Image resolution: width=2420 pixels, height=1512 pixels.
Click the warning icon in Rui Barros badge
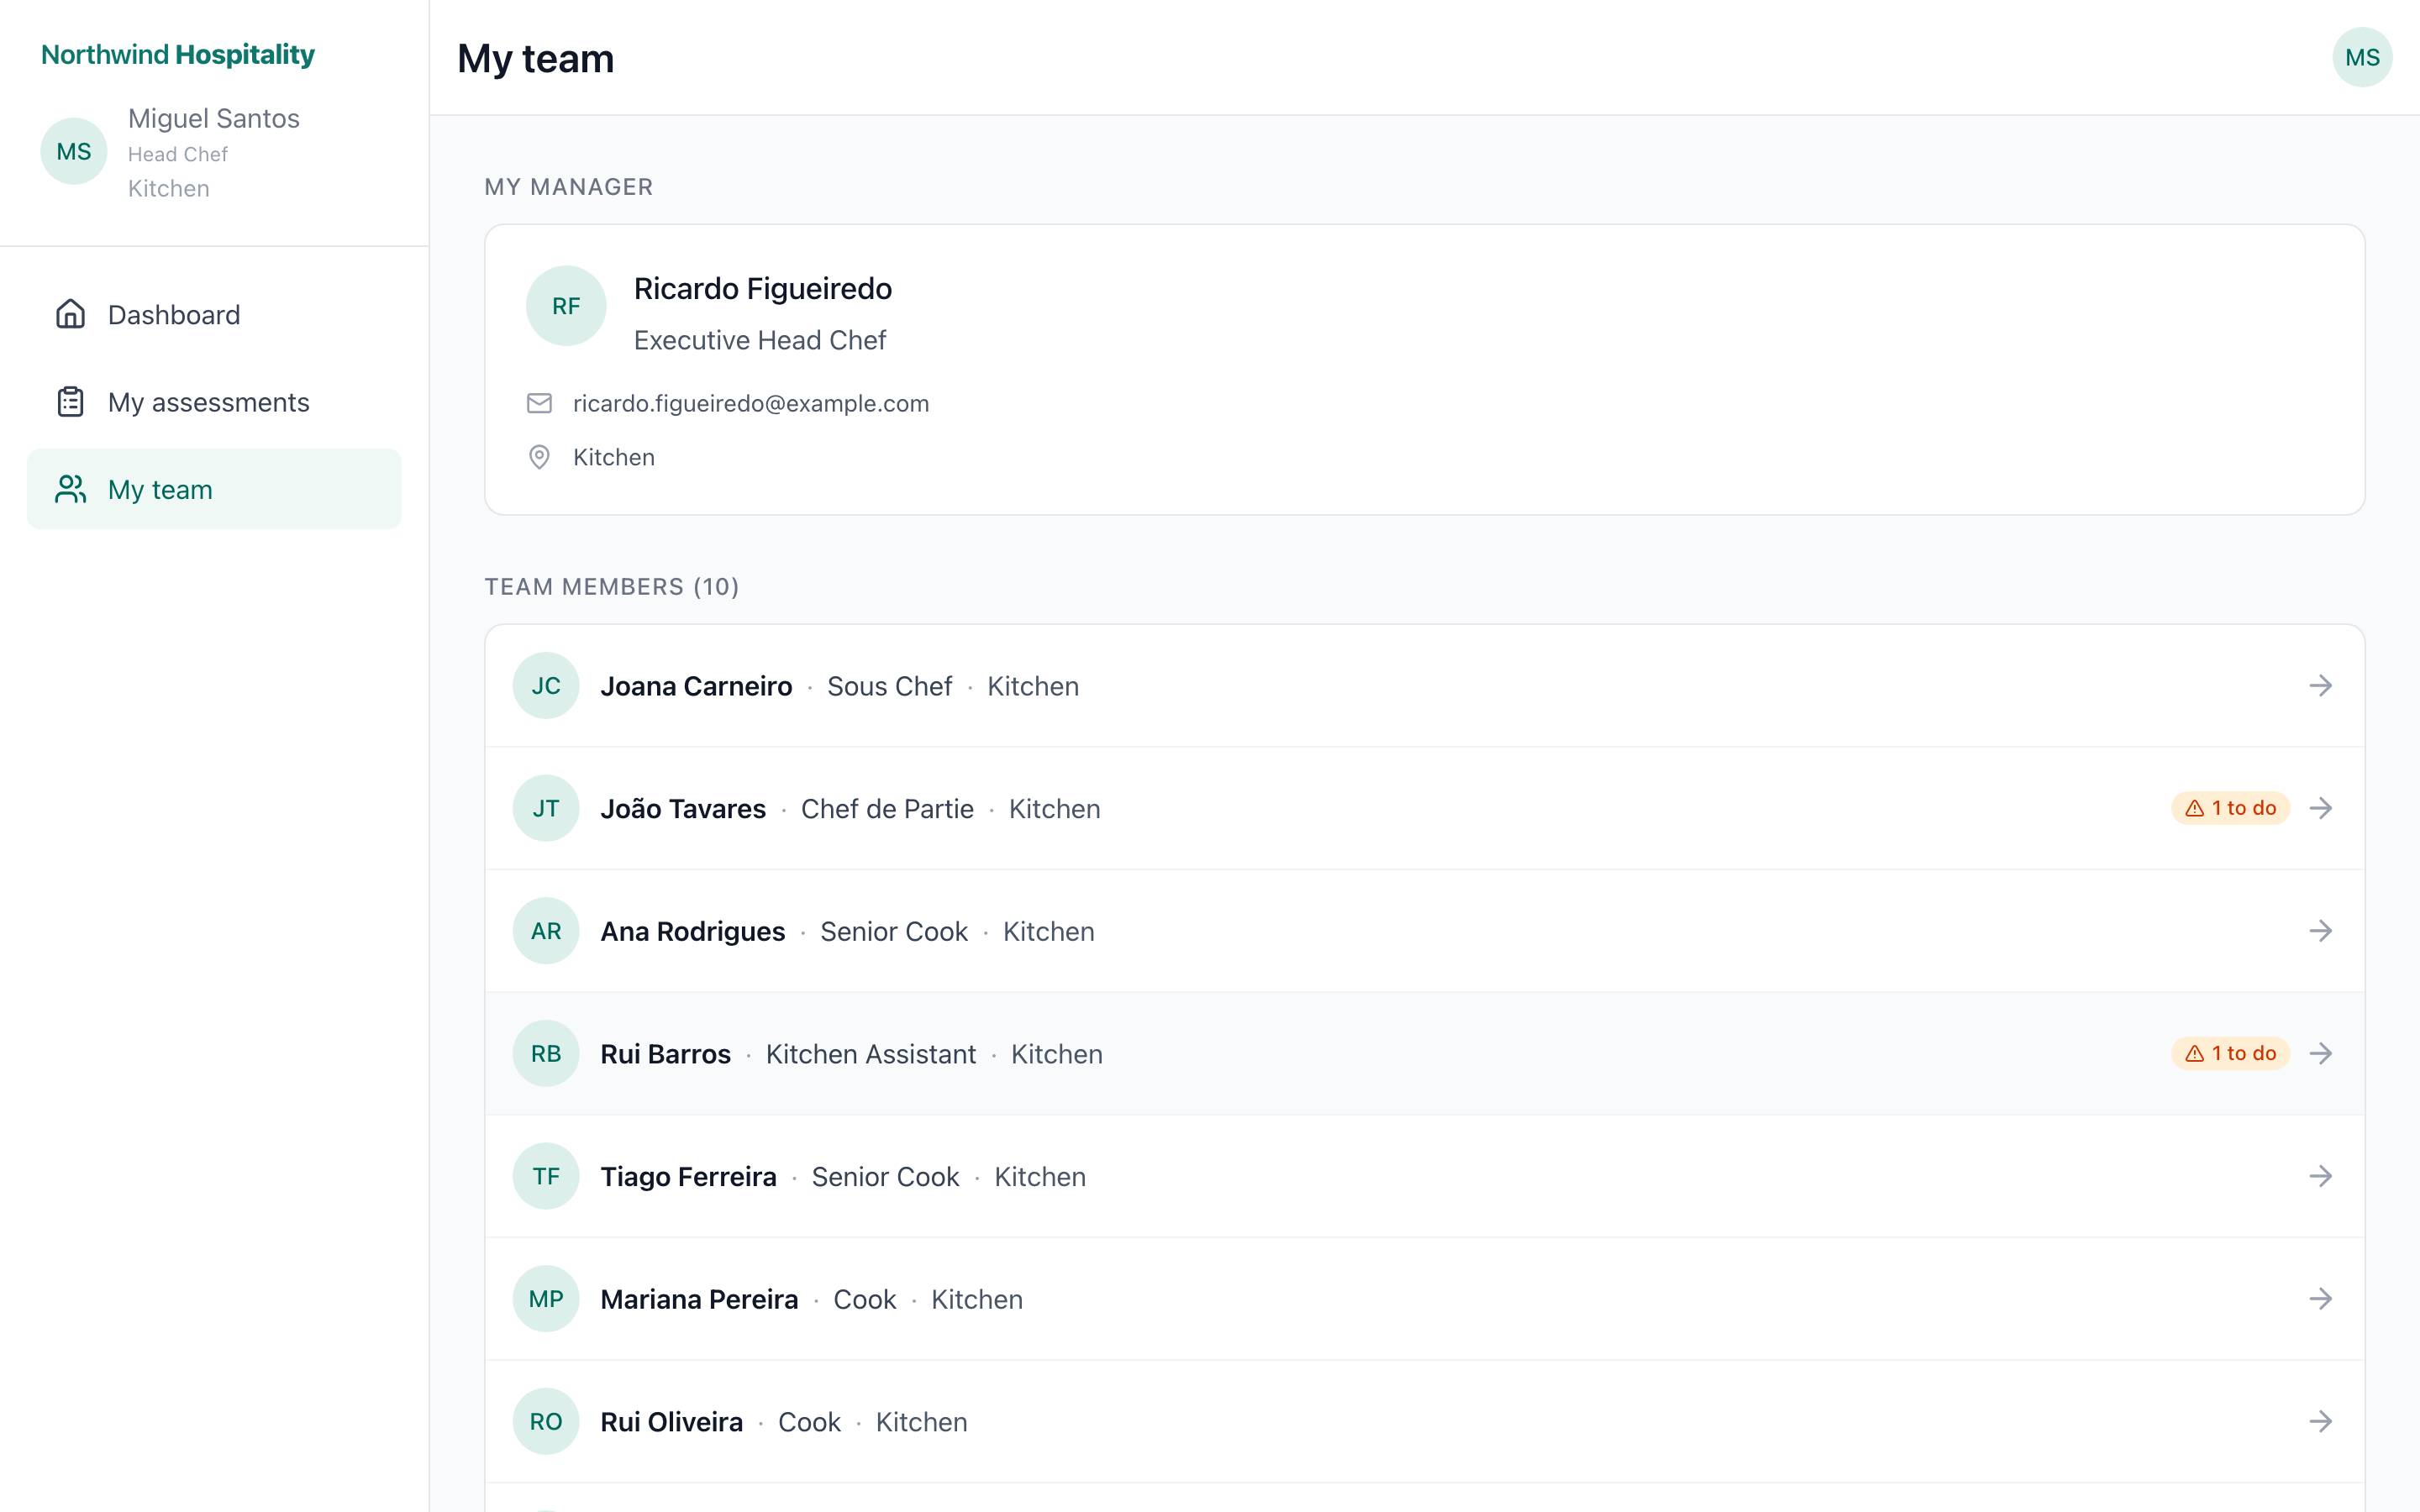pyautogui.click(x=2195, y=1054)
